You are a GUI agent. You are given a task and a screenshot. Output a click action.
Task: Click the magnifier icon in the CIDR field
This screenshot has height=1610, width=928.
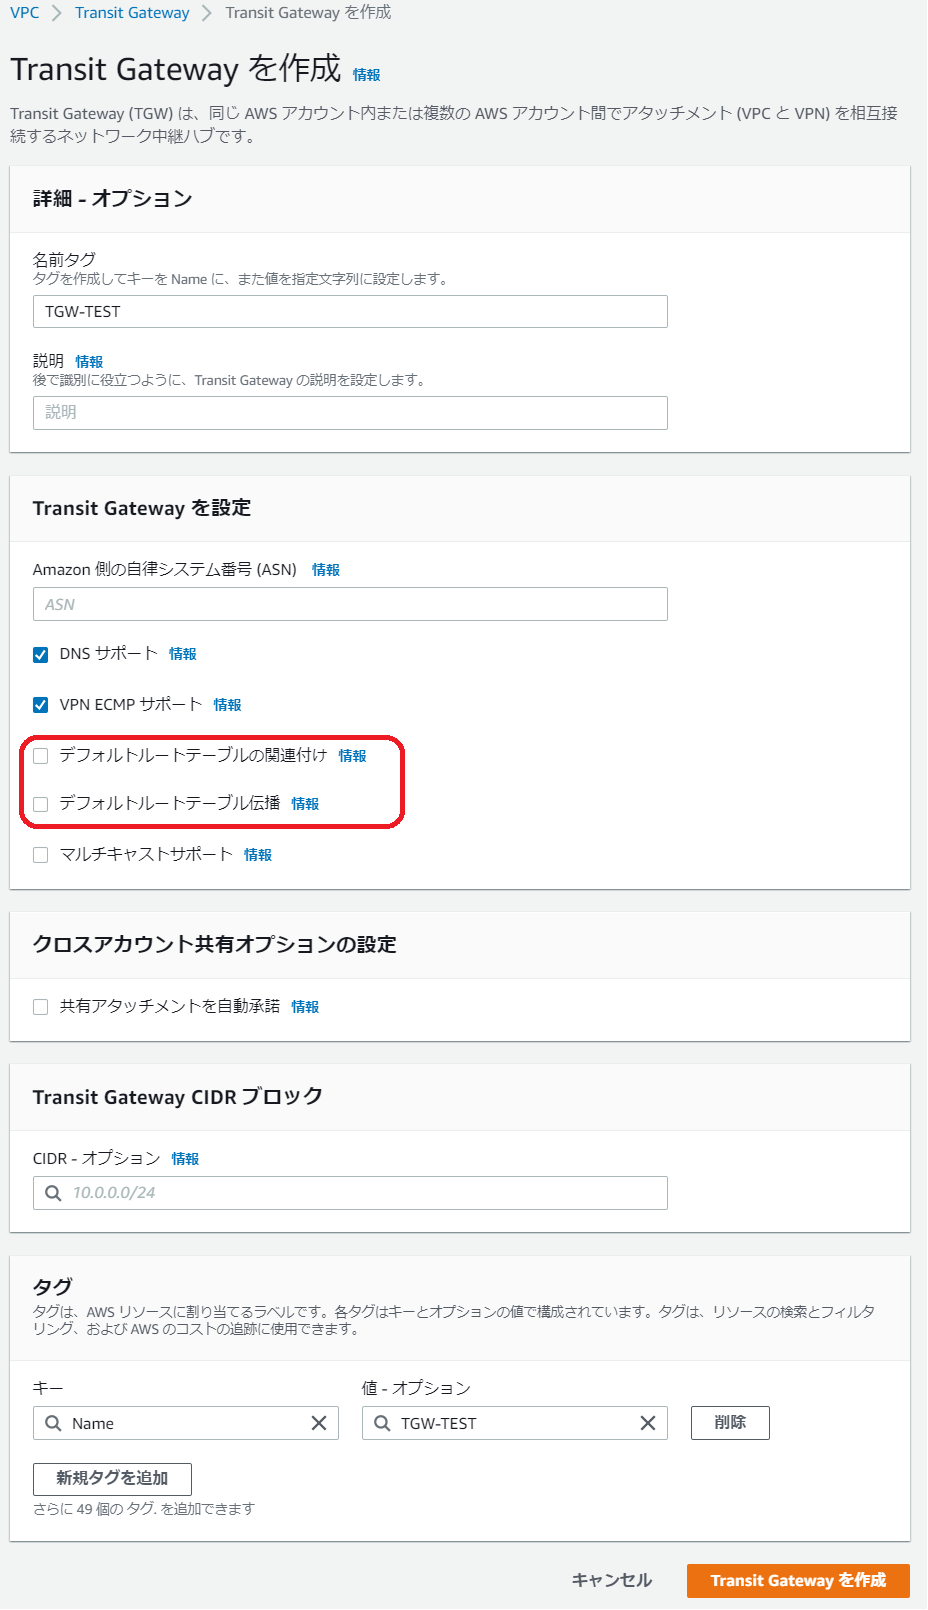[53, 1192]
